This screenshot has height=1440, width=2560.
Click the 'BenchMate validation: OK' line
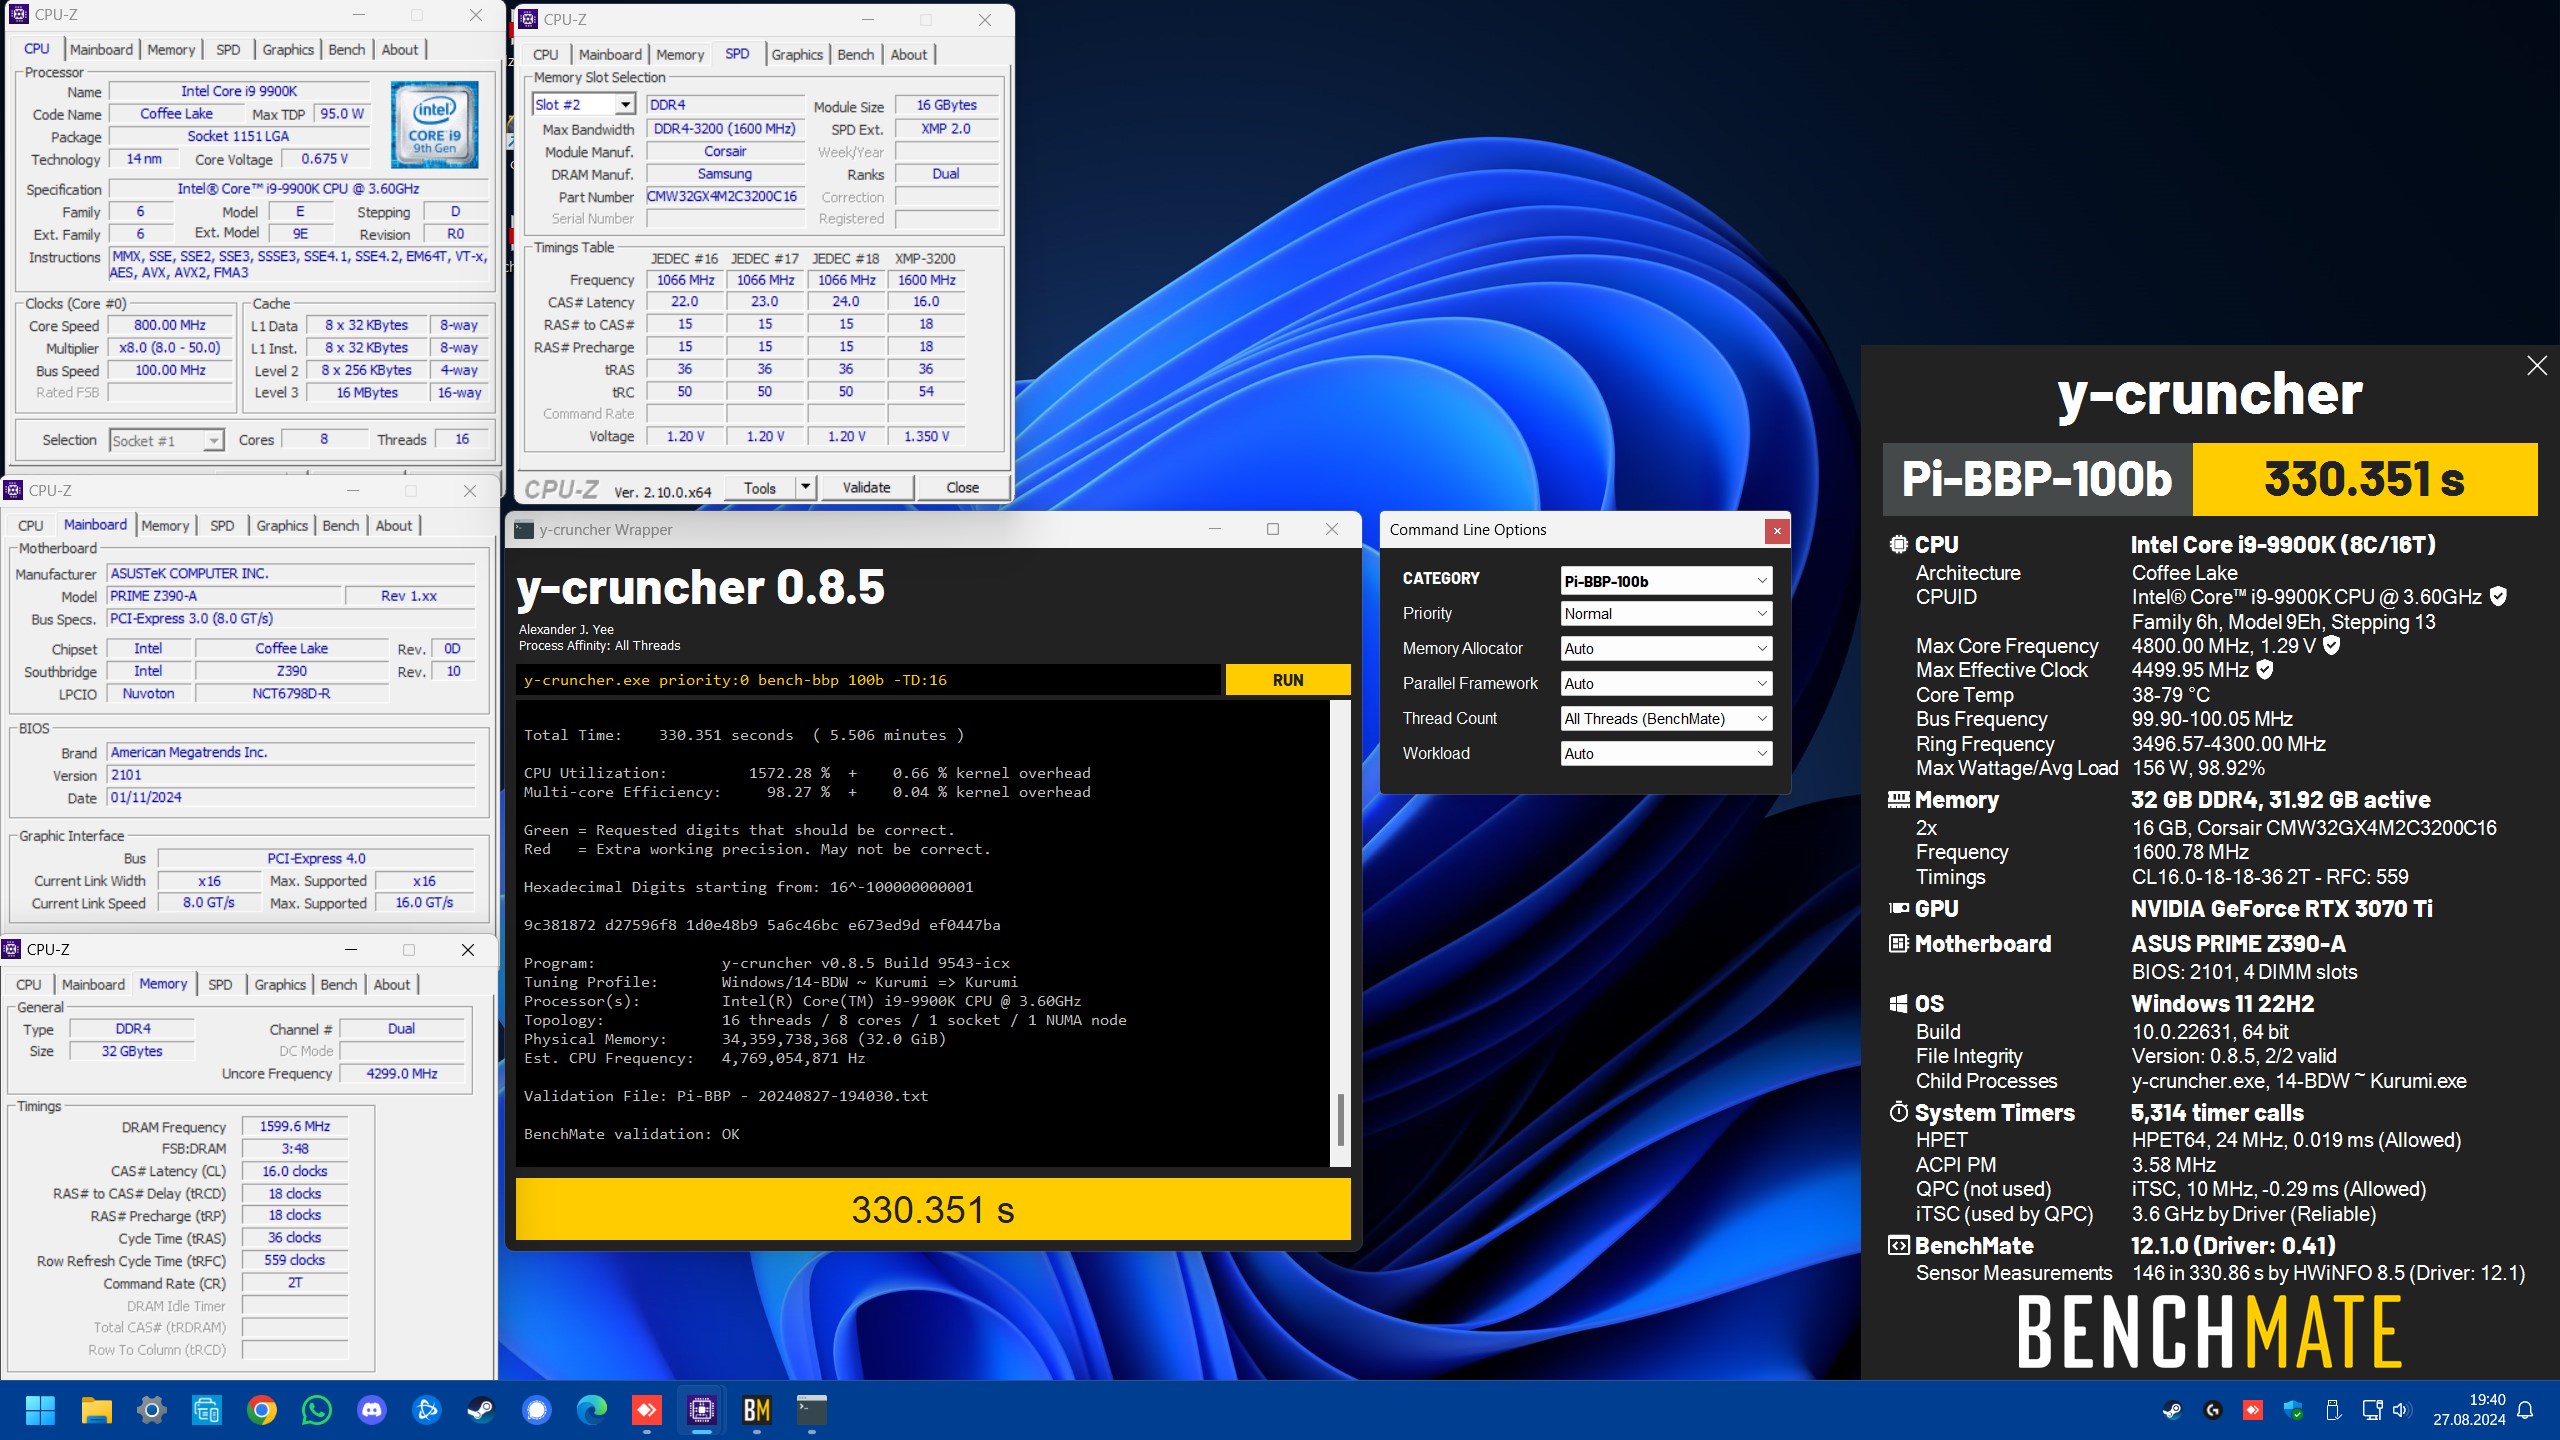(x=631, y=1134)
